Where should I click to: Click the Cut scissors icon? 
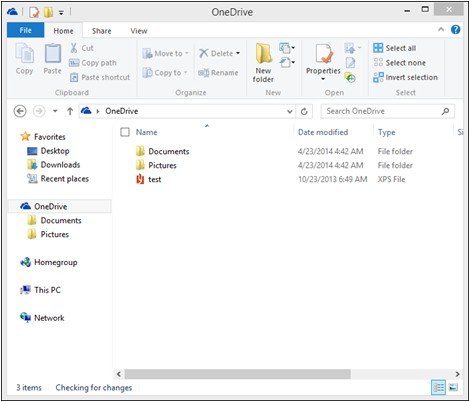[x=74, y=48]
